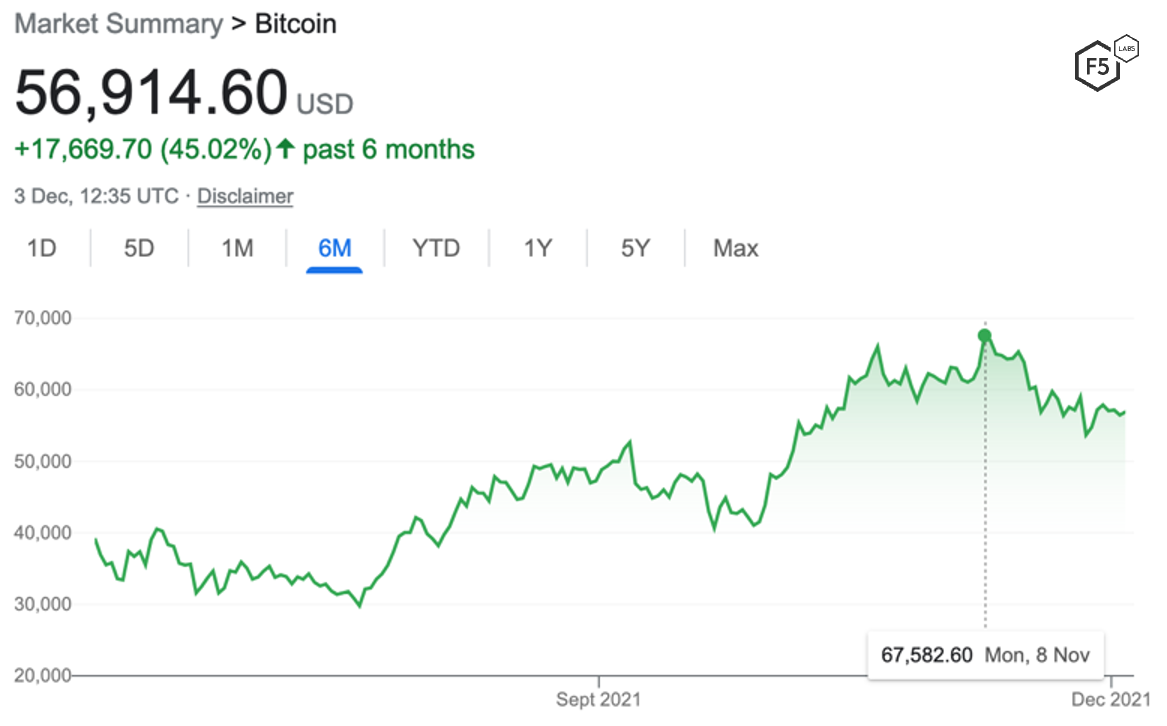1167x726 pixels.
Task: Click the green upward arrow indicator
Action: 286,150
